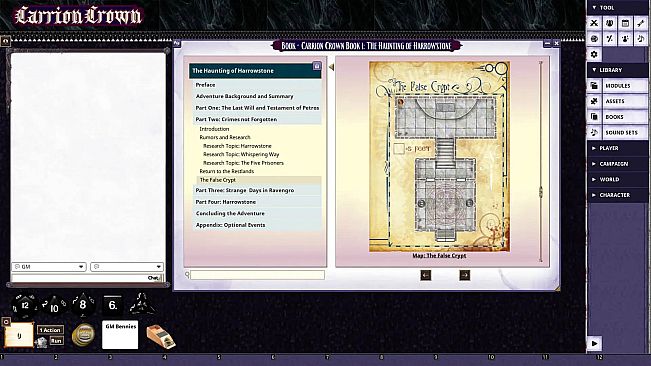Click the chat message input field

pyautogui.click(x=79, y=278)
